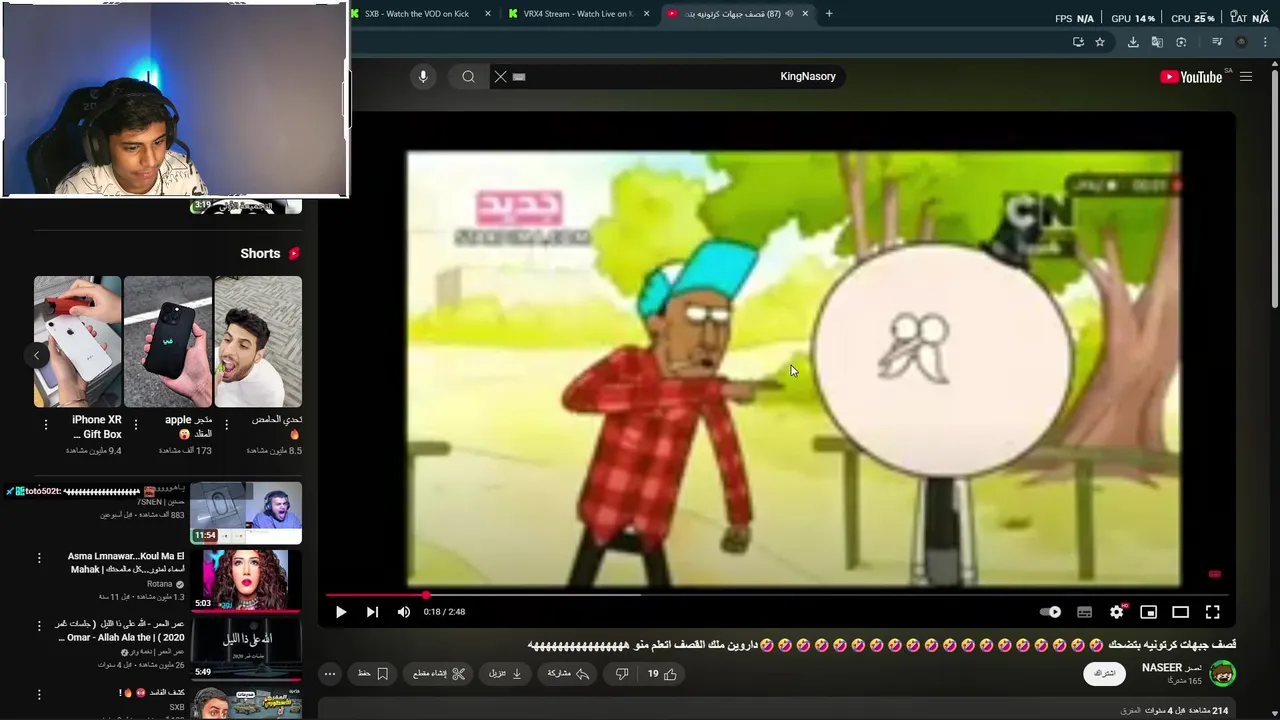Click the search magnifier button
This screenshot has width=1280, height=720.
(468, 76)
